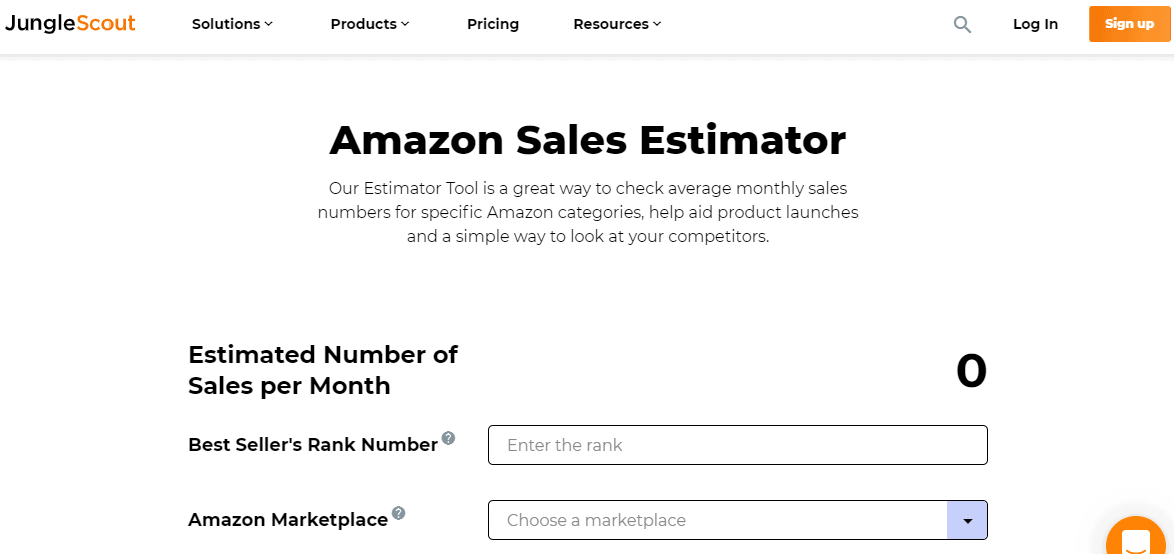
Task: Expand the Solutions menu
Action: click(232, 24)
